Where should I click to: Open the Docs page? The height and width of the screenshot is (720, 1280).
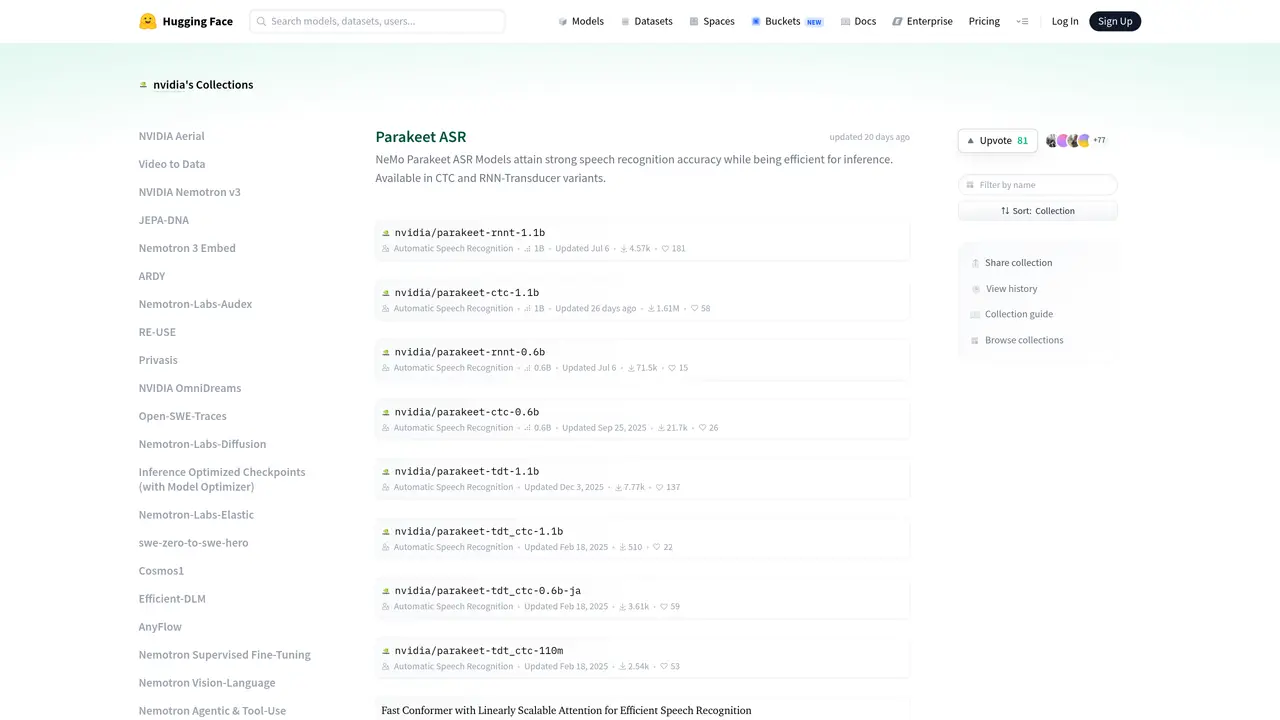[858, 21]
